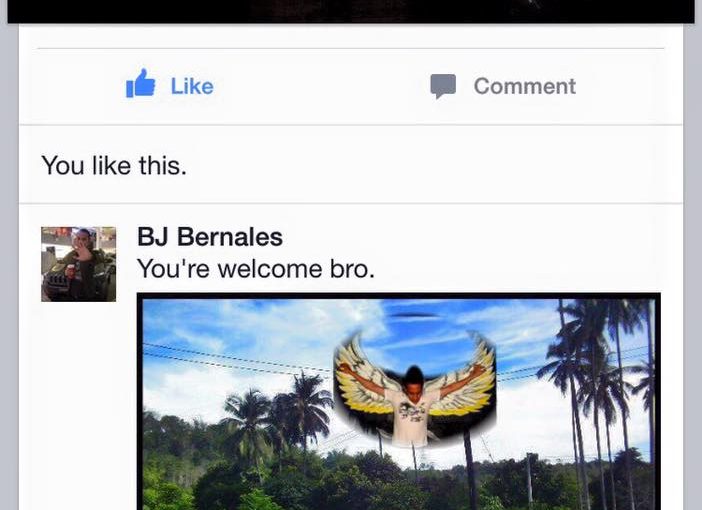
Task: Unlike the post via the Like label
Action: (192, 86)
